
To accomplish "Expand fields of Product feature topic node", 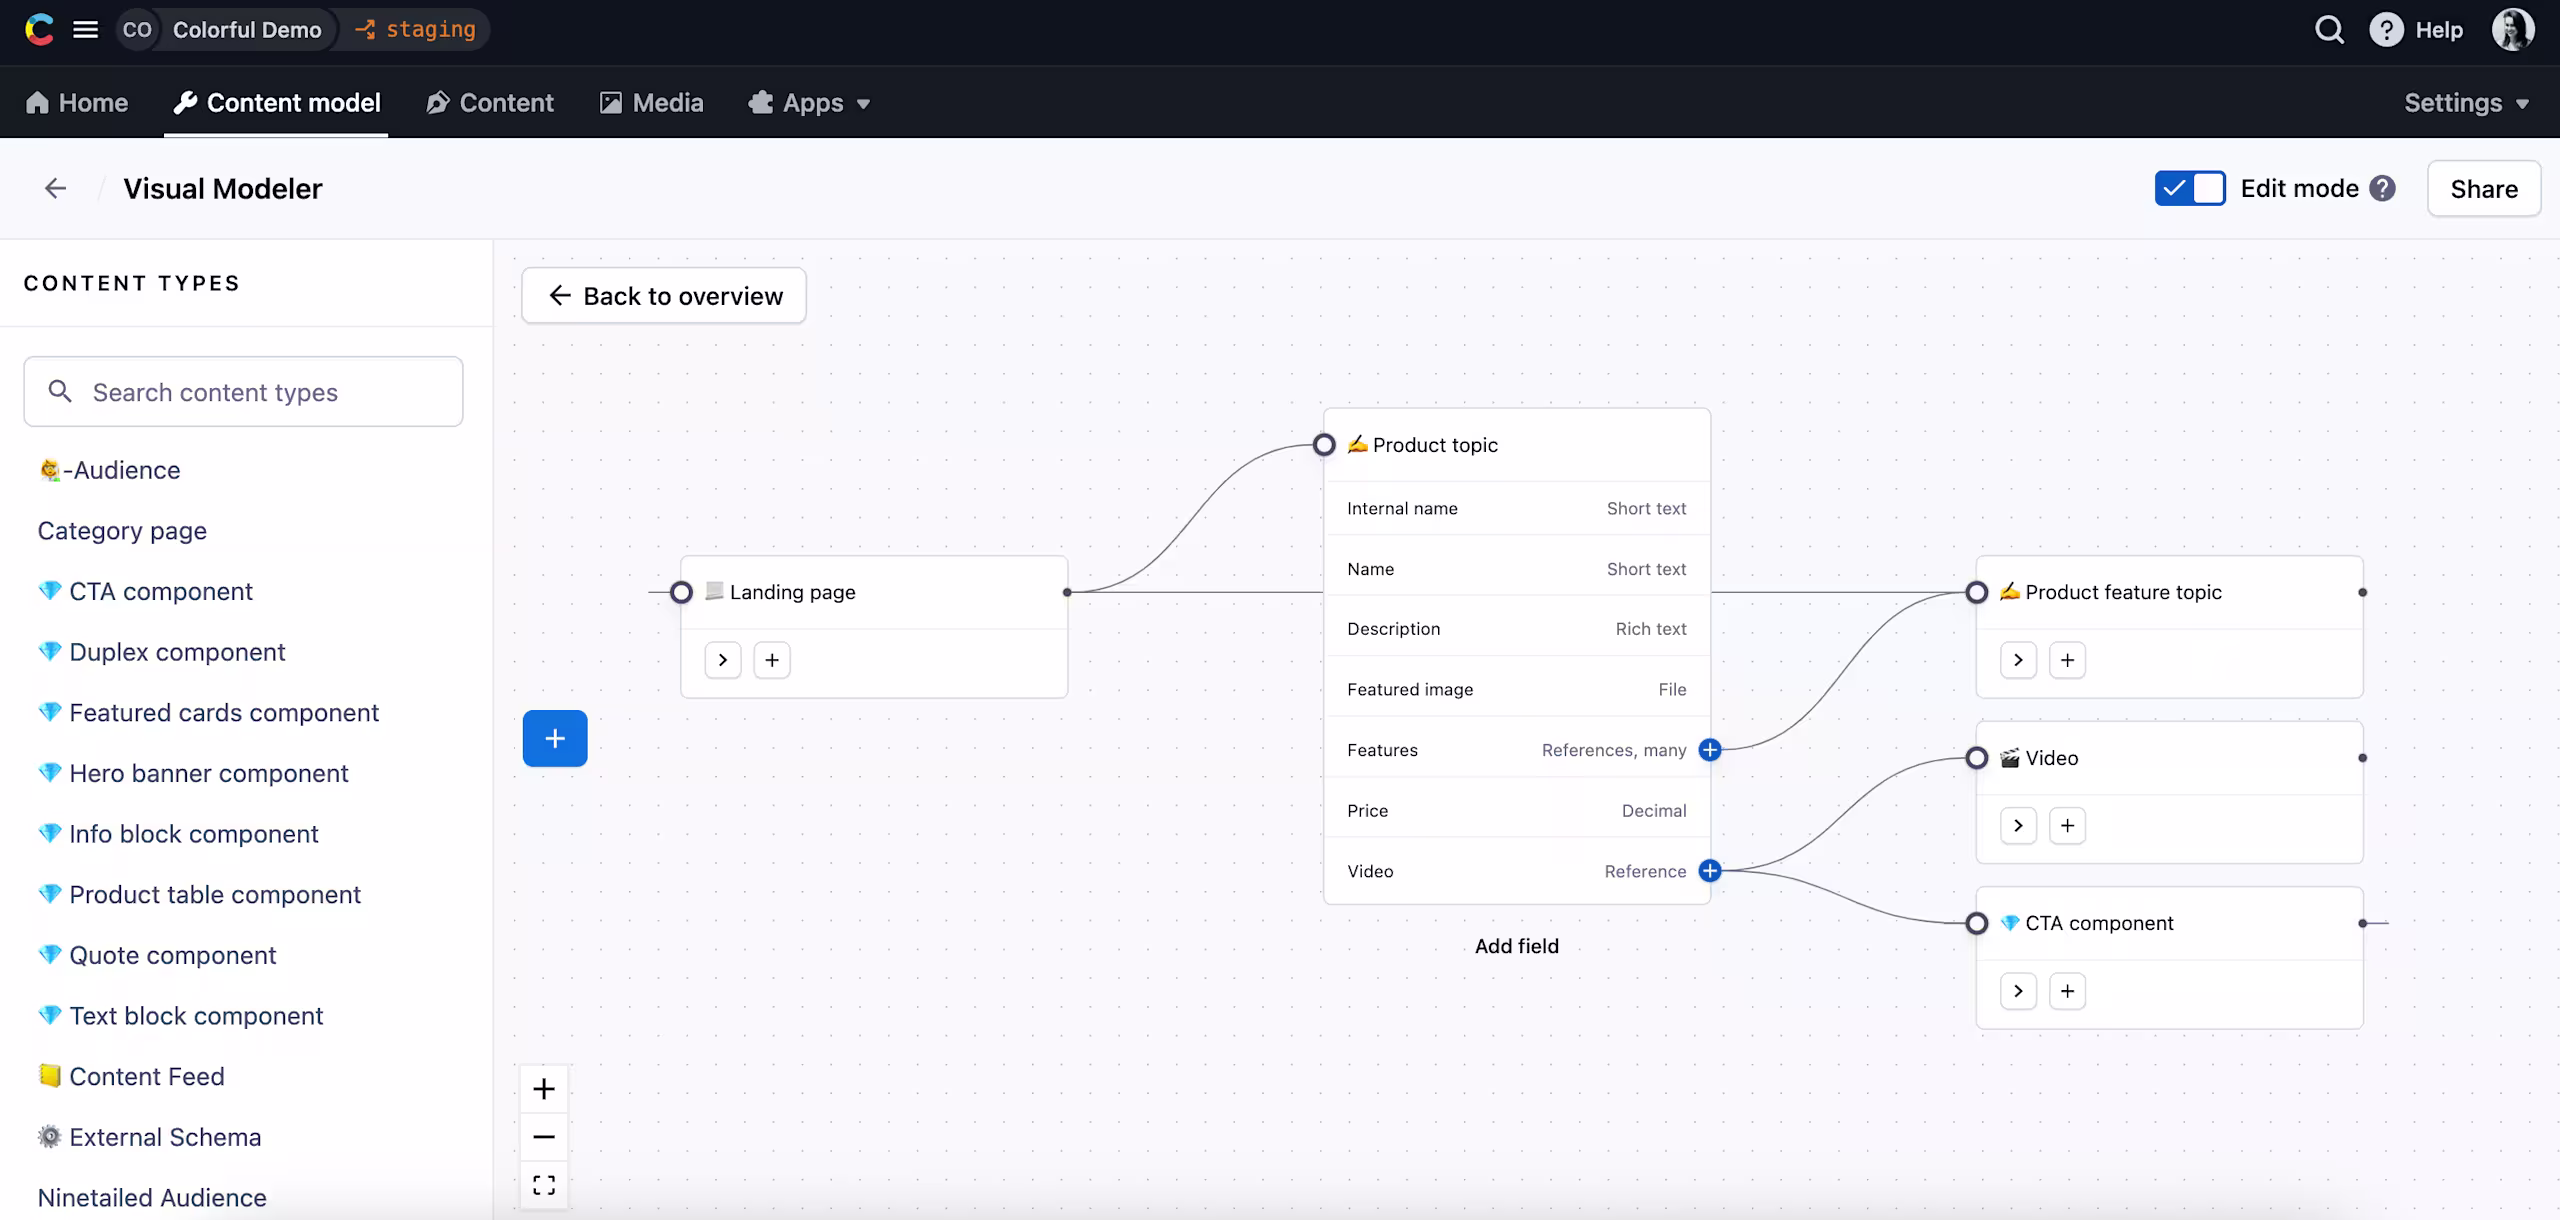I will click(2018, 660).
